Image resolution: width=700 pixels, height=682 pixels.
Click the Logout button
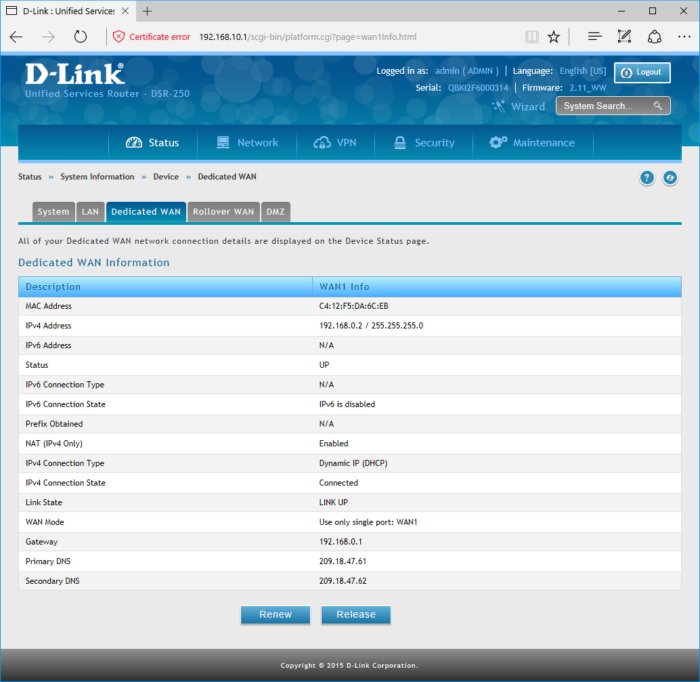pos(642,72)
